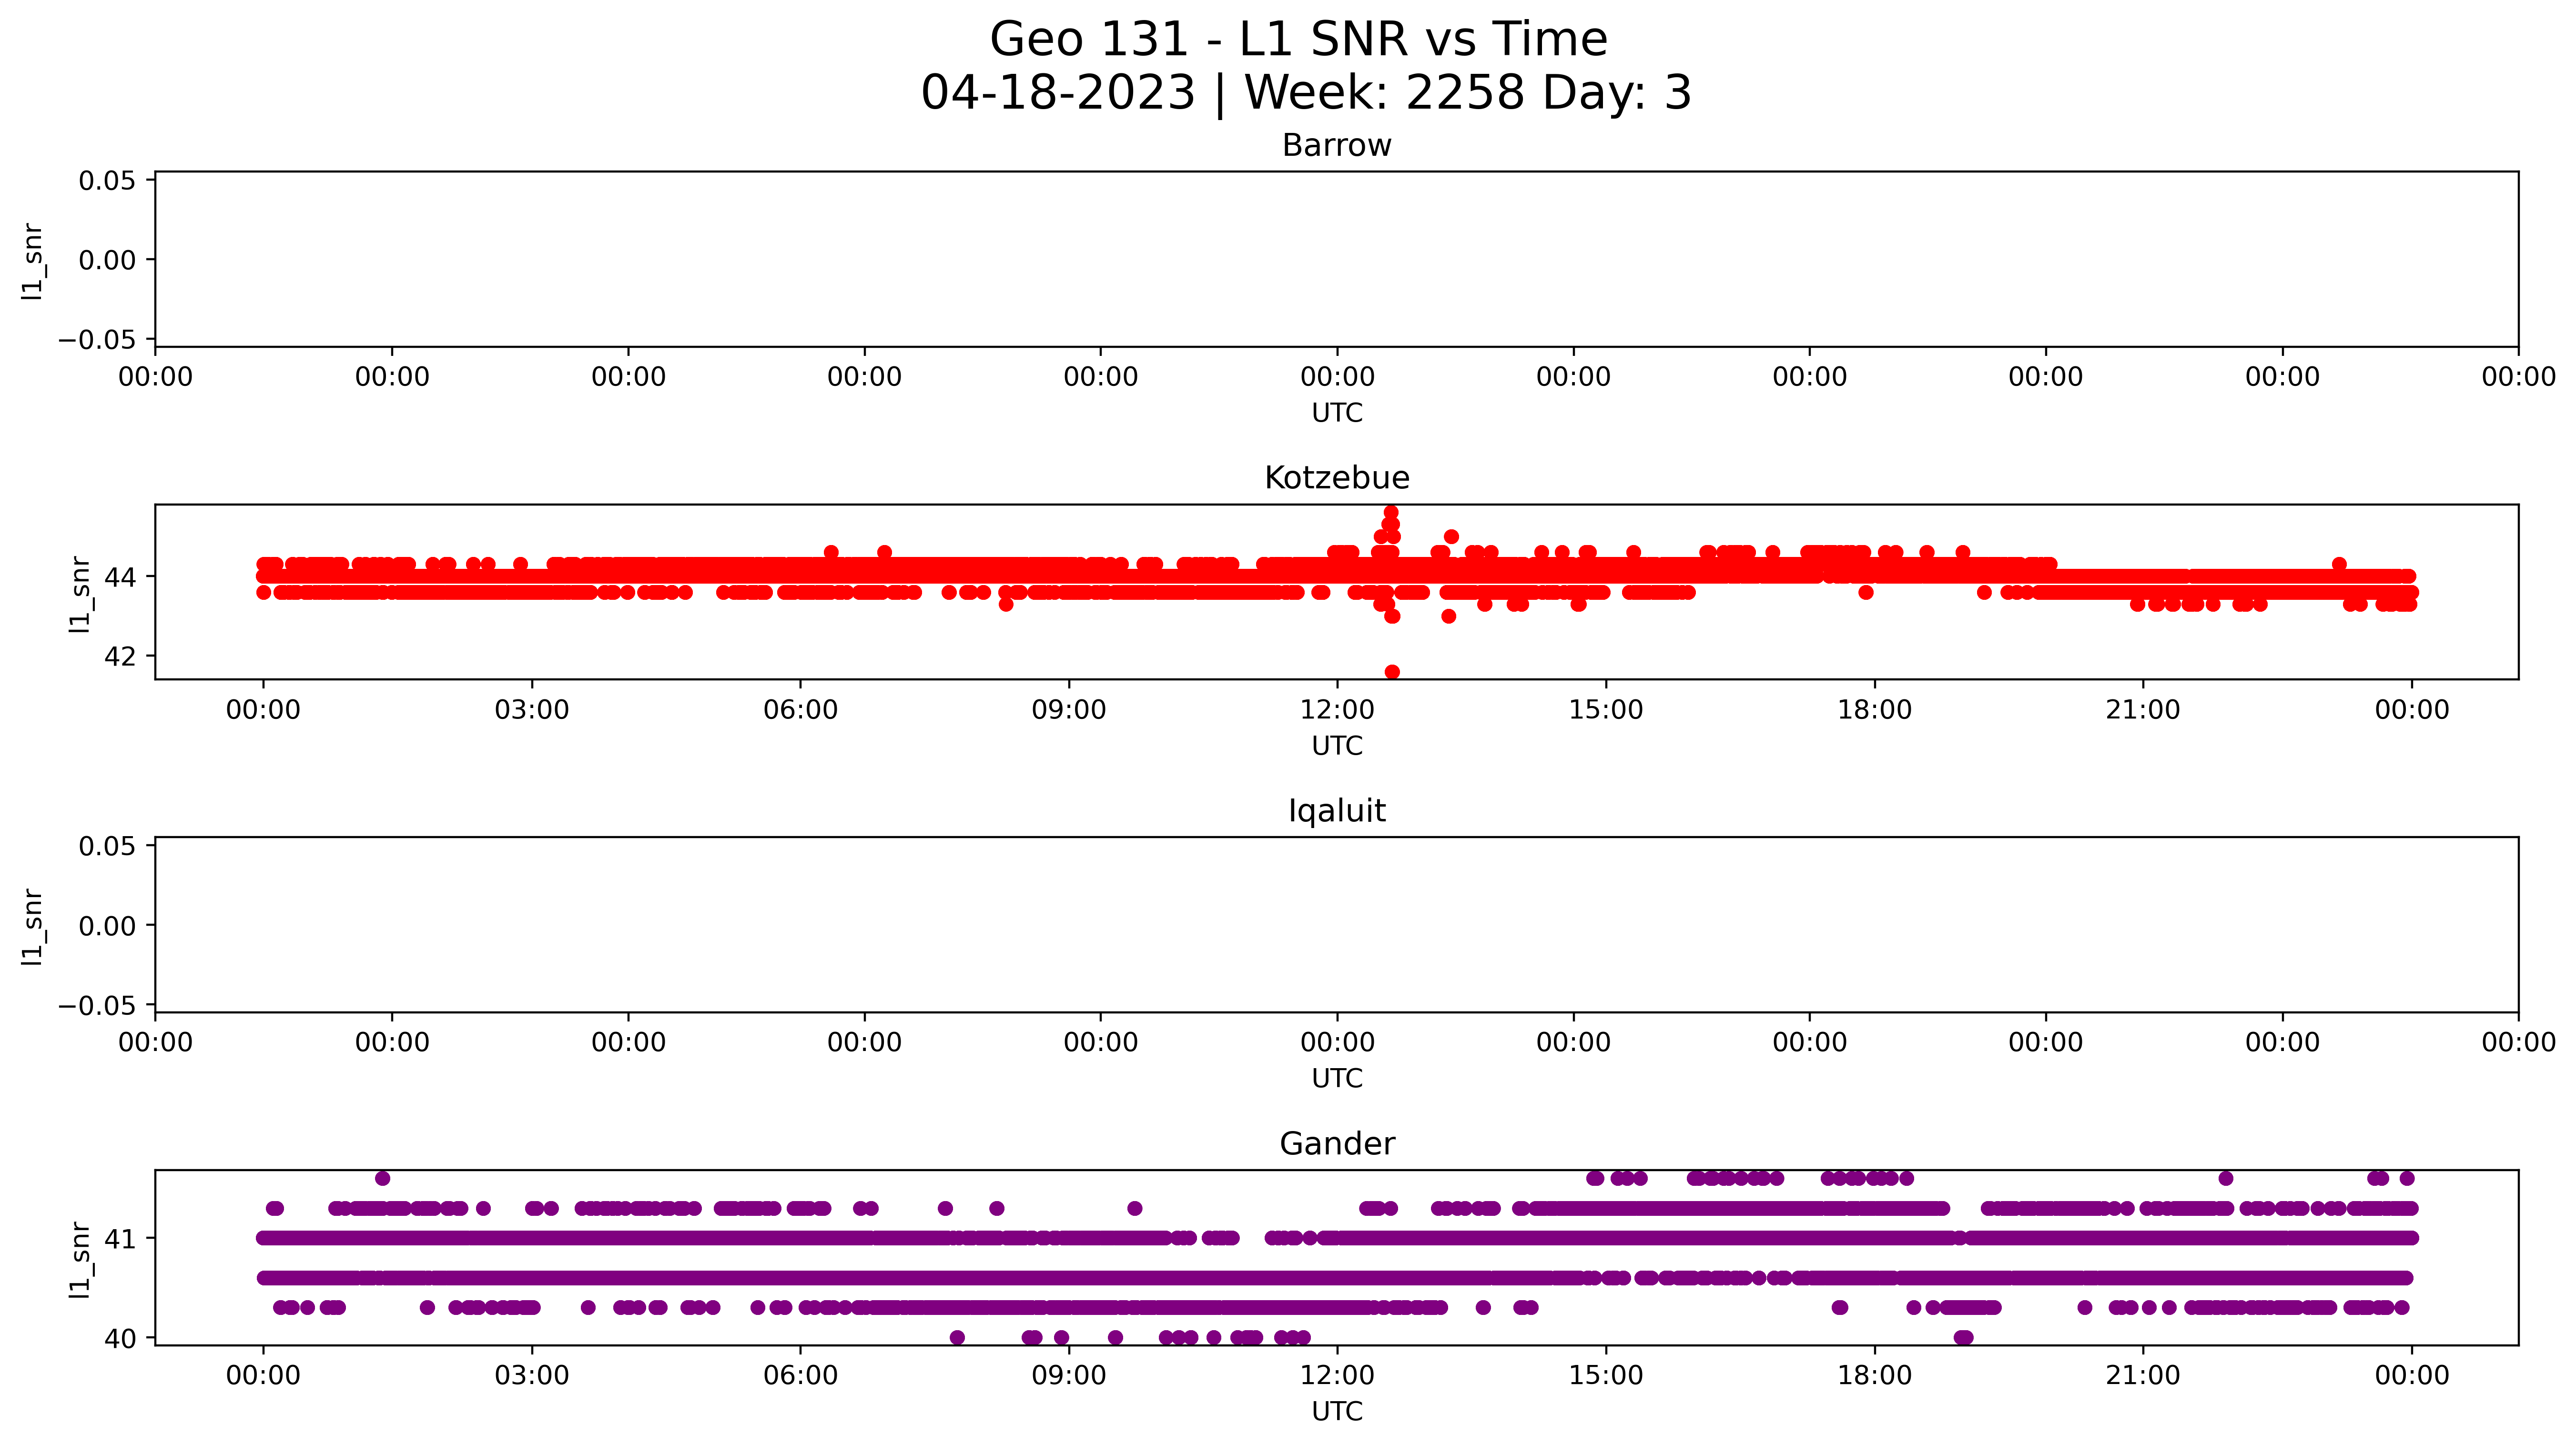Click the '04-18-2023 | Week: 2258 Day: 3' subtitle
The height and width of the screenshot is (1445, 2576).
click(1306, 93)
